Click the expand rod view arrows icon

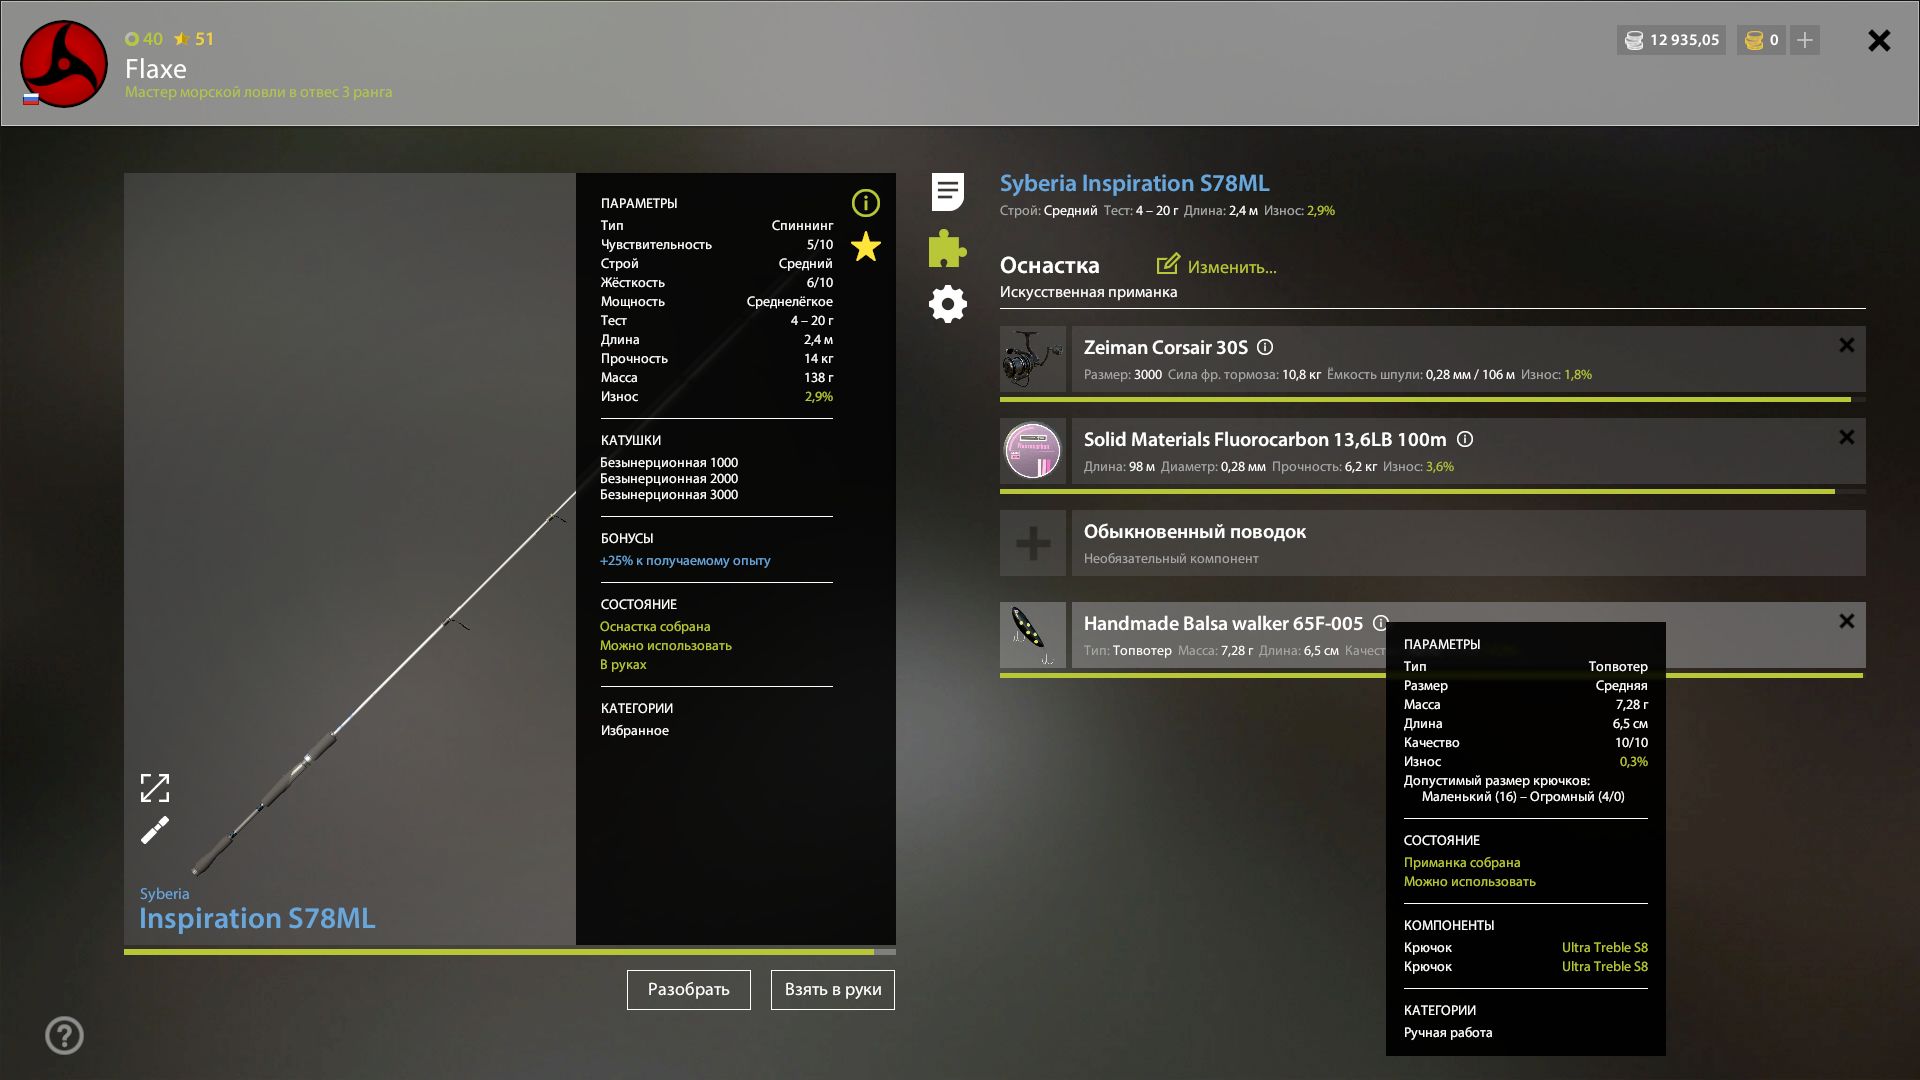(x=155, y=788)
